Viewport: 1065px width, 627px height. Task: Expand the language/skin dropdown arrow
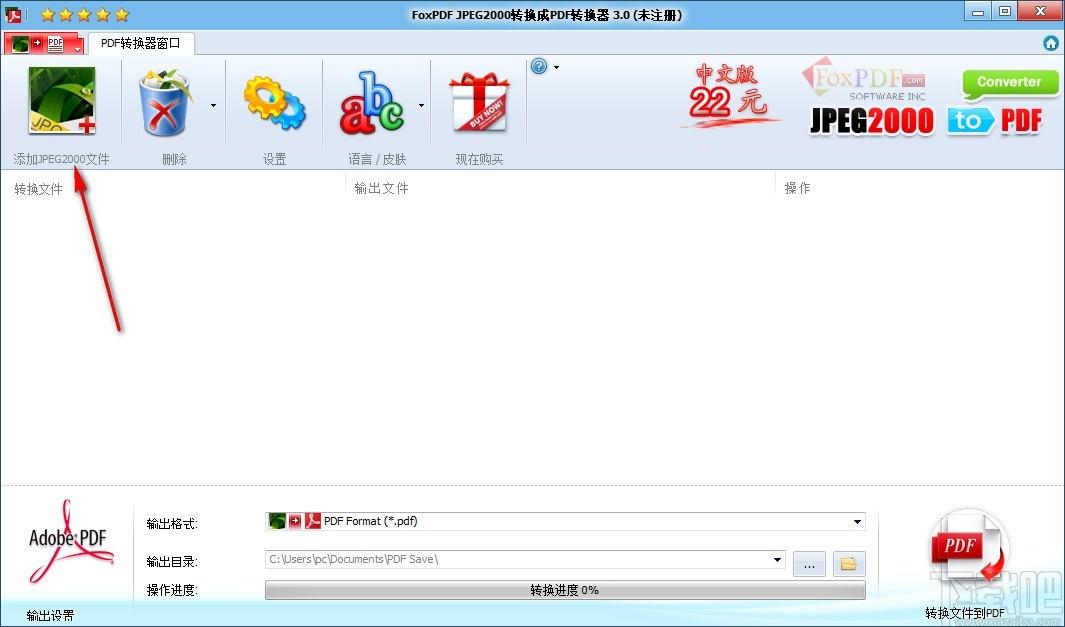click(x=421, y=105)
